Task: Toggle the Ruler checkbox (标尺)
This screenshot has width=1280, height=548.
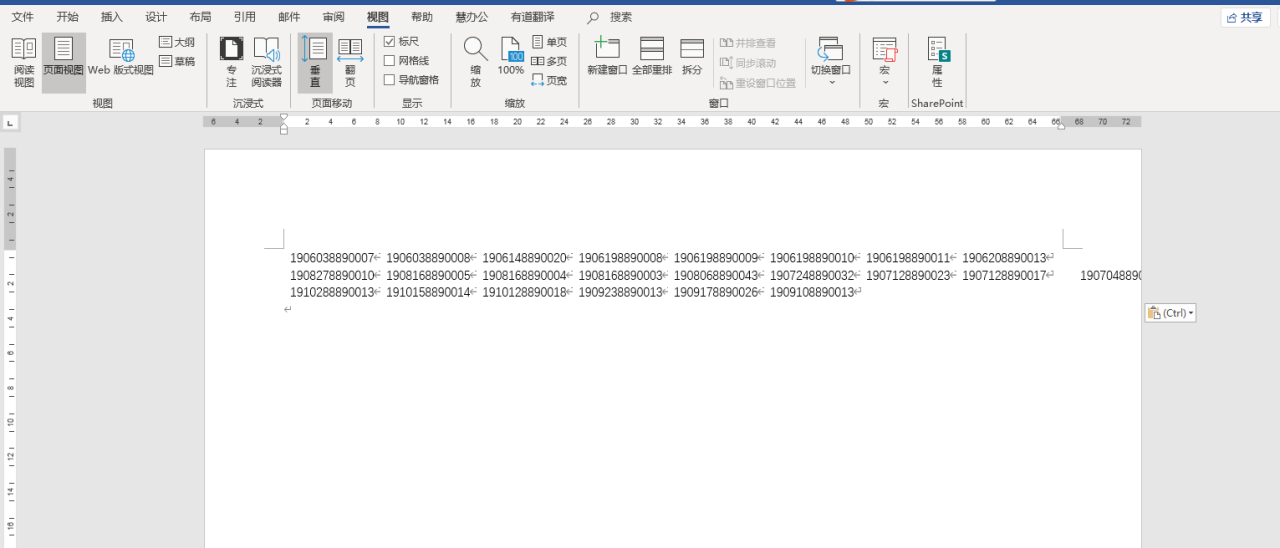Action: pos(402,42)
